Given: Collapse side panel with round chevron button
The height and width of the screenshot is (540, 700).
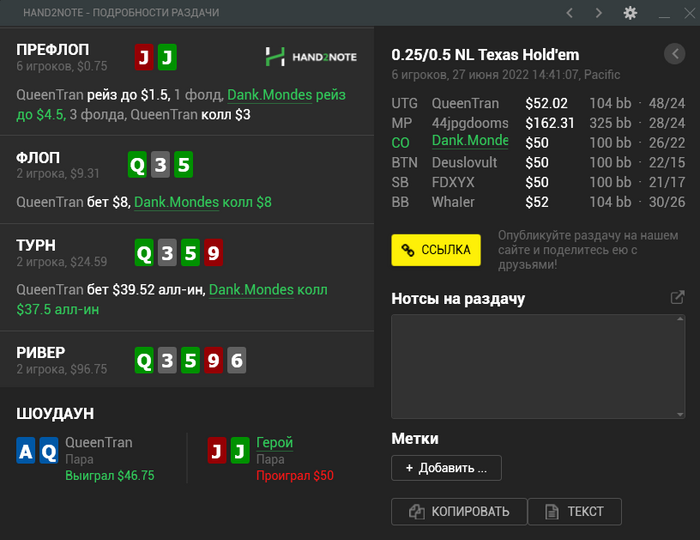Looking at the screenshot, I should [675, 54].
